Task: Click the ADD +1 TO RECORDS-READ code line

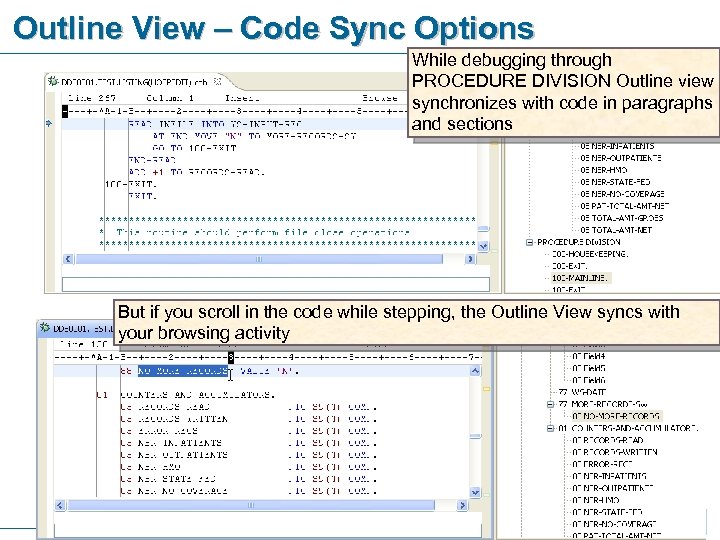Action: (x=197, y=172)
